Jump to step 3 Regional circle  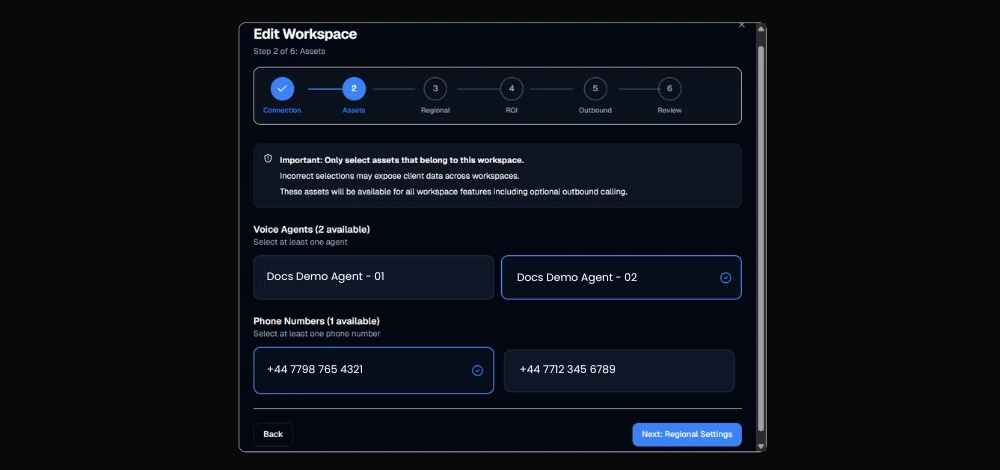click(436, 89)
